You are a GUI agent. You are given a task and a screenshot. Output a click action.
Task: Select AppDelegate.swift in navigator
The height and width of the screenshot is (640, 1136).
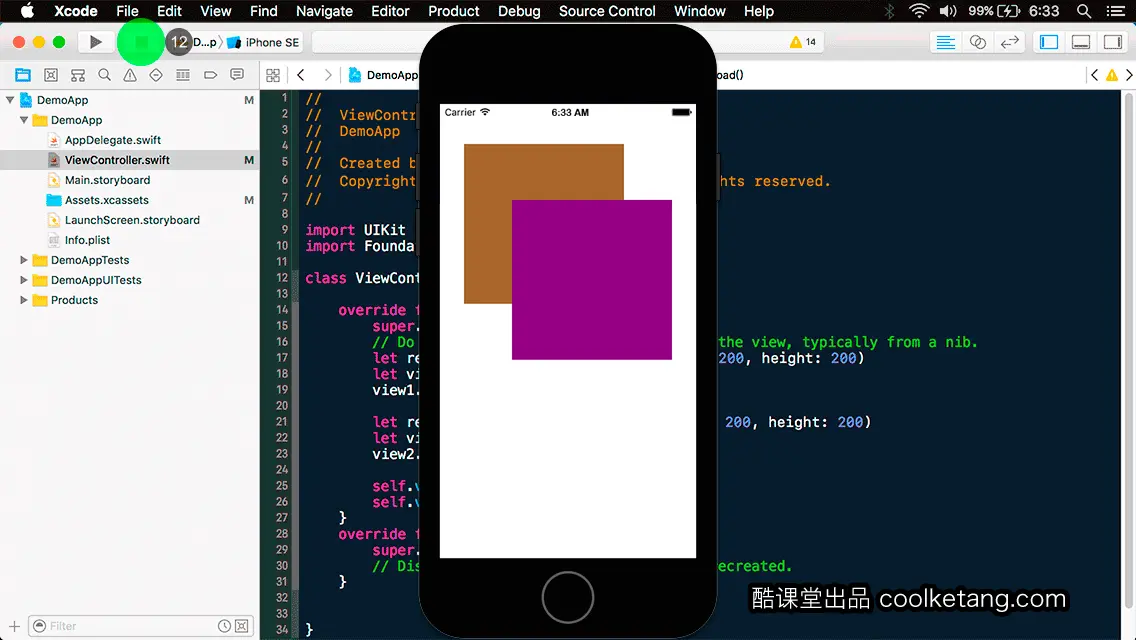click(112, 140)
